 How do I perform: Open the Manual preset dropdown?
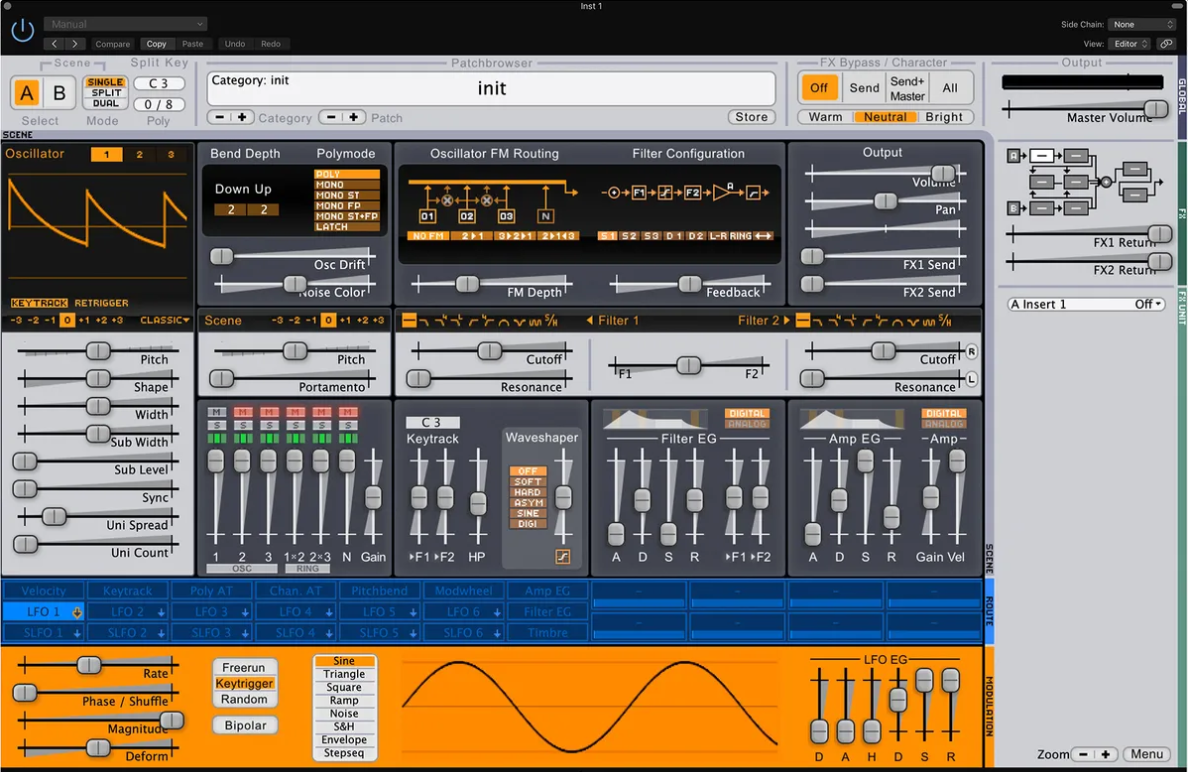point(125,24)
